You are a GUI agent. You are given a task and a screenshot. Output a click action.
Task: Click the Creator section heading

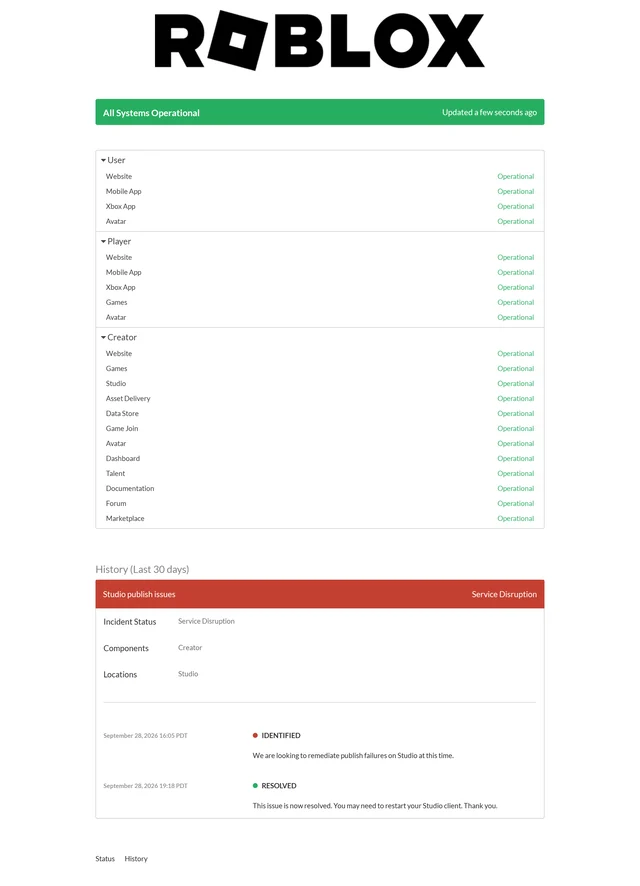122,337
